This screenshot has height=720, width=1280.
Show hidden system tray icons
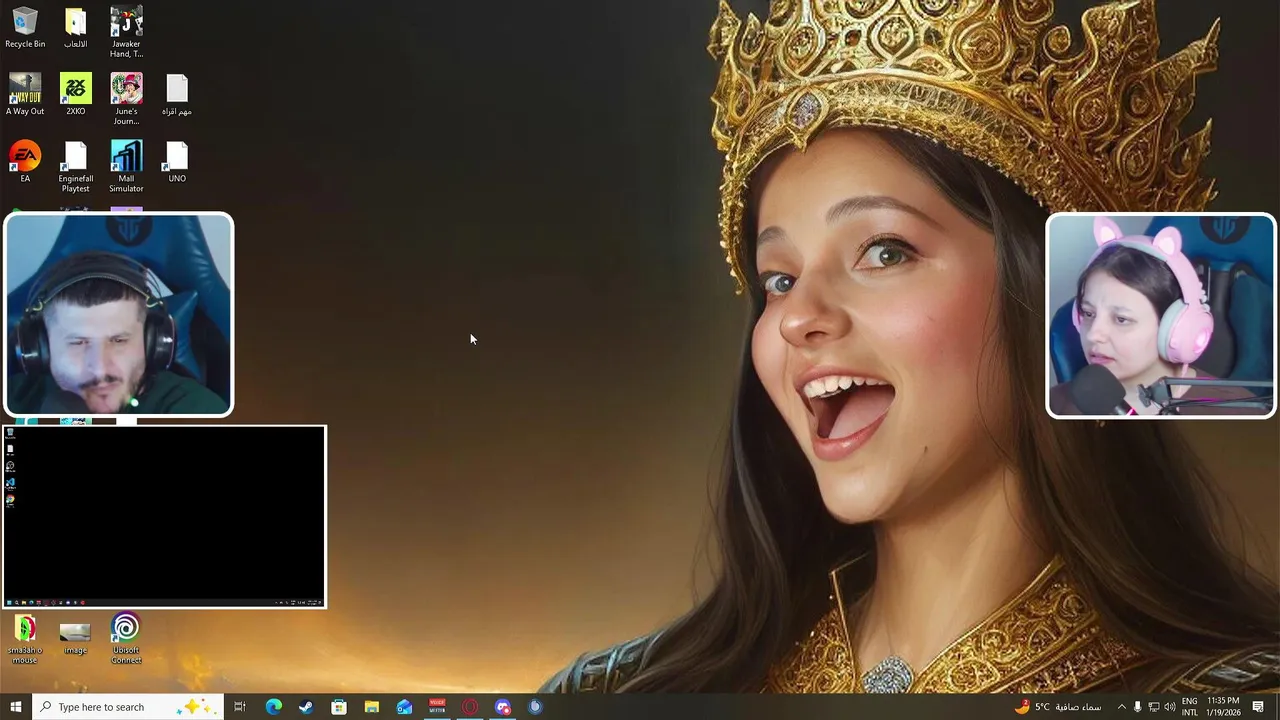(1121, 707)
